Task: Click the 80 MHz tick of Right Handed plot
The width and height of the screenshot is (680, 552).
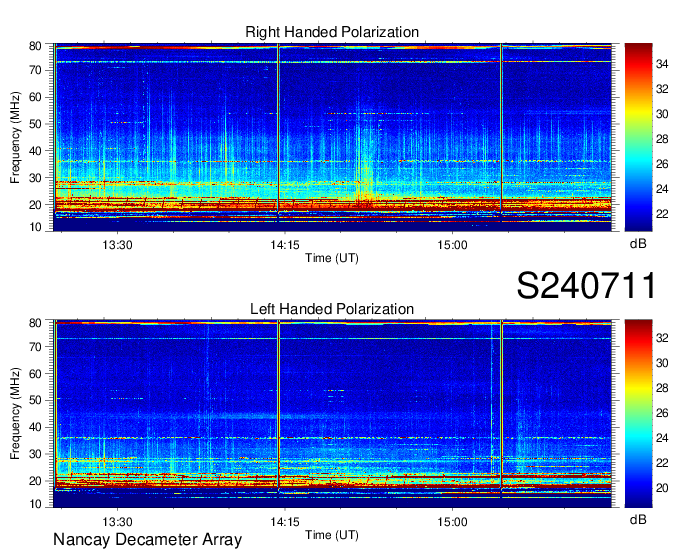Action: point(35,46)
